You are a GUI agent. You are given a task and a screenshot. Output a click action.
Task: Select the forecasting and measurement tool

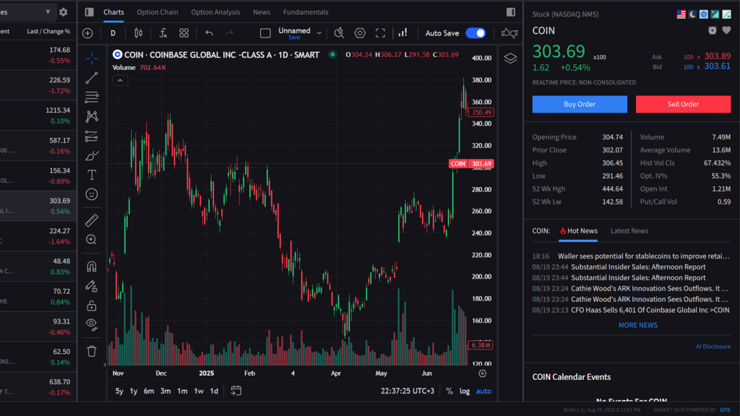pyautogui.click(x=92, y=136)
